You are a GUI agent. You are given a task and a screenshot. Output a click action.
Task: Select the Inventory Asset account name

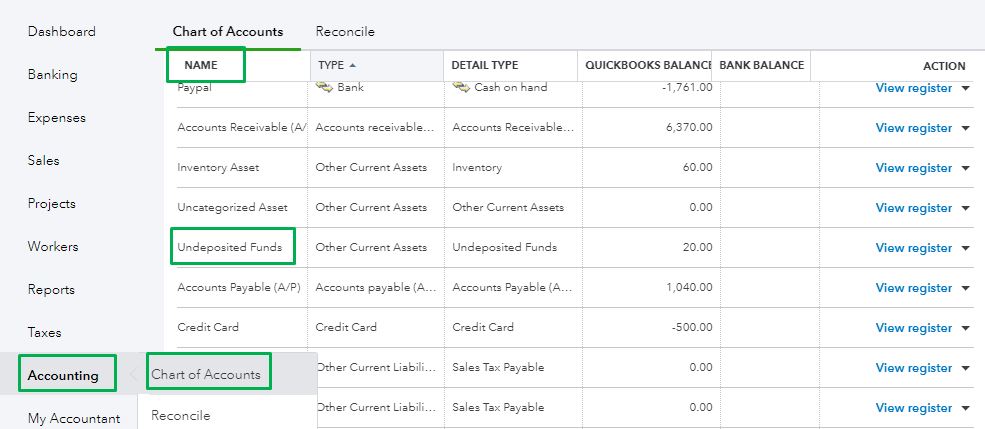tap(218, 168)
